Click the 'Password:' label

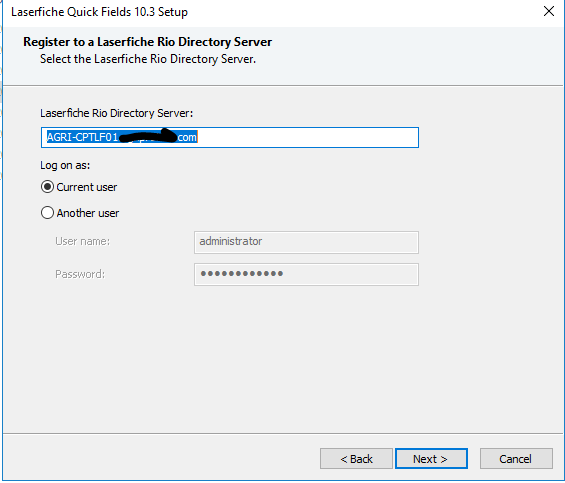coord(80,274)
